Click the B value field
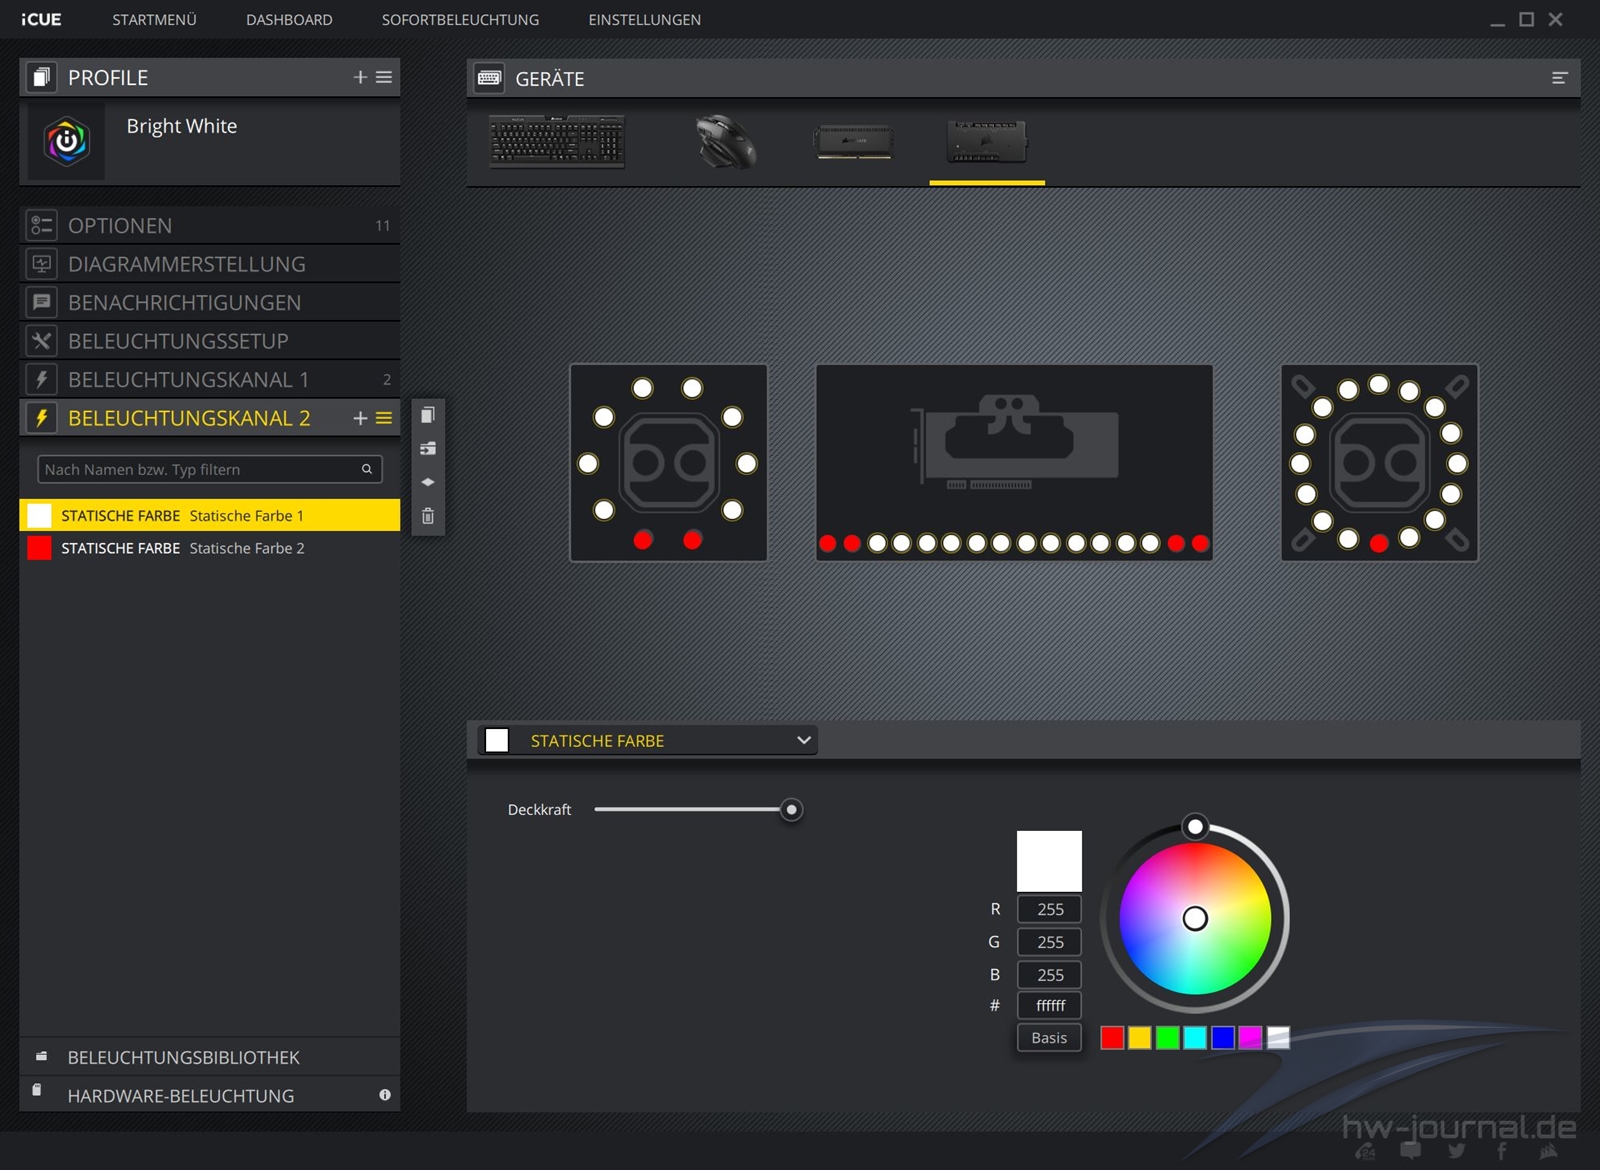This screenshot has height=1170, width=1600. [1049, 975]
